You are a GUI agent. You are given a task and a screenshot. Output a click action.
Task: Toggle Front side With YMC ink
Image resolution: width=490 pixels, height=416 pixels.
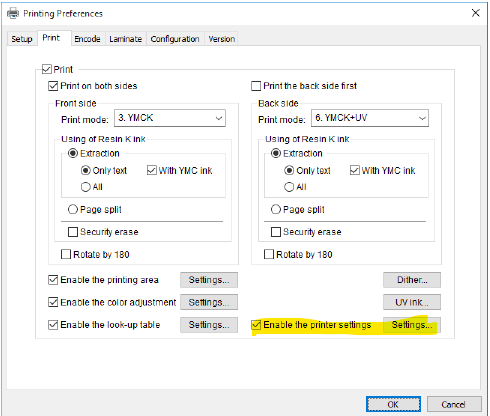[x=152, y=170]
